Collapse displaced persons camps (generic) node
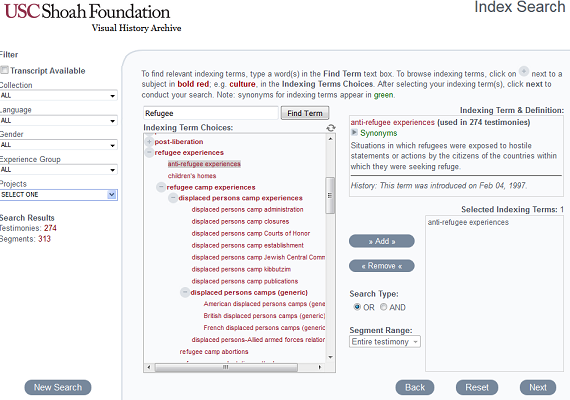Image resolution: width=570 pixels, height=400 pixels. [x=185, y=292]
